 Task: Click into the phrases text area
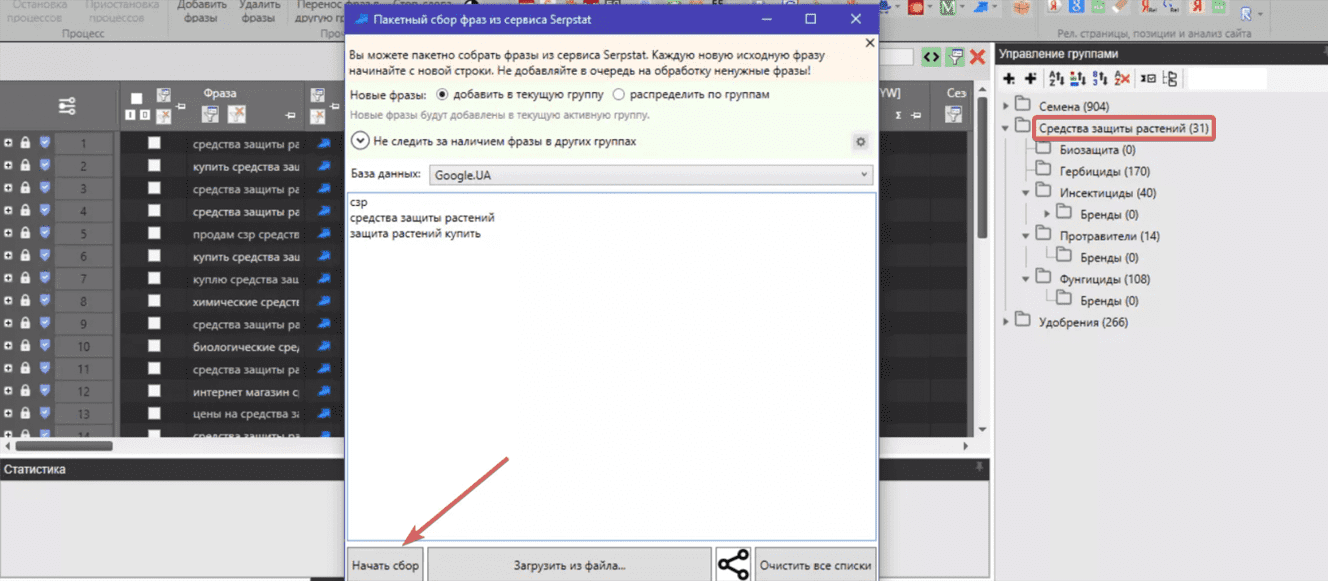611,366
